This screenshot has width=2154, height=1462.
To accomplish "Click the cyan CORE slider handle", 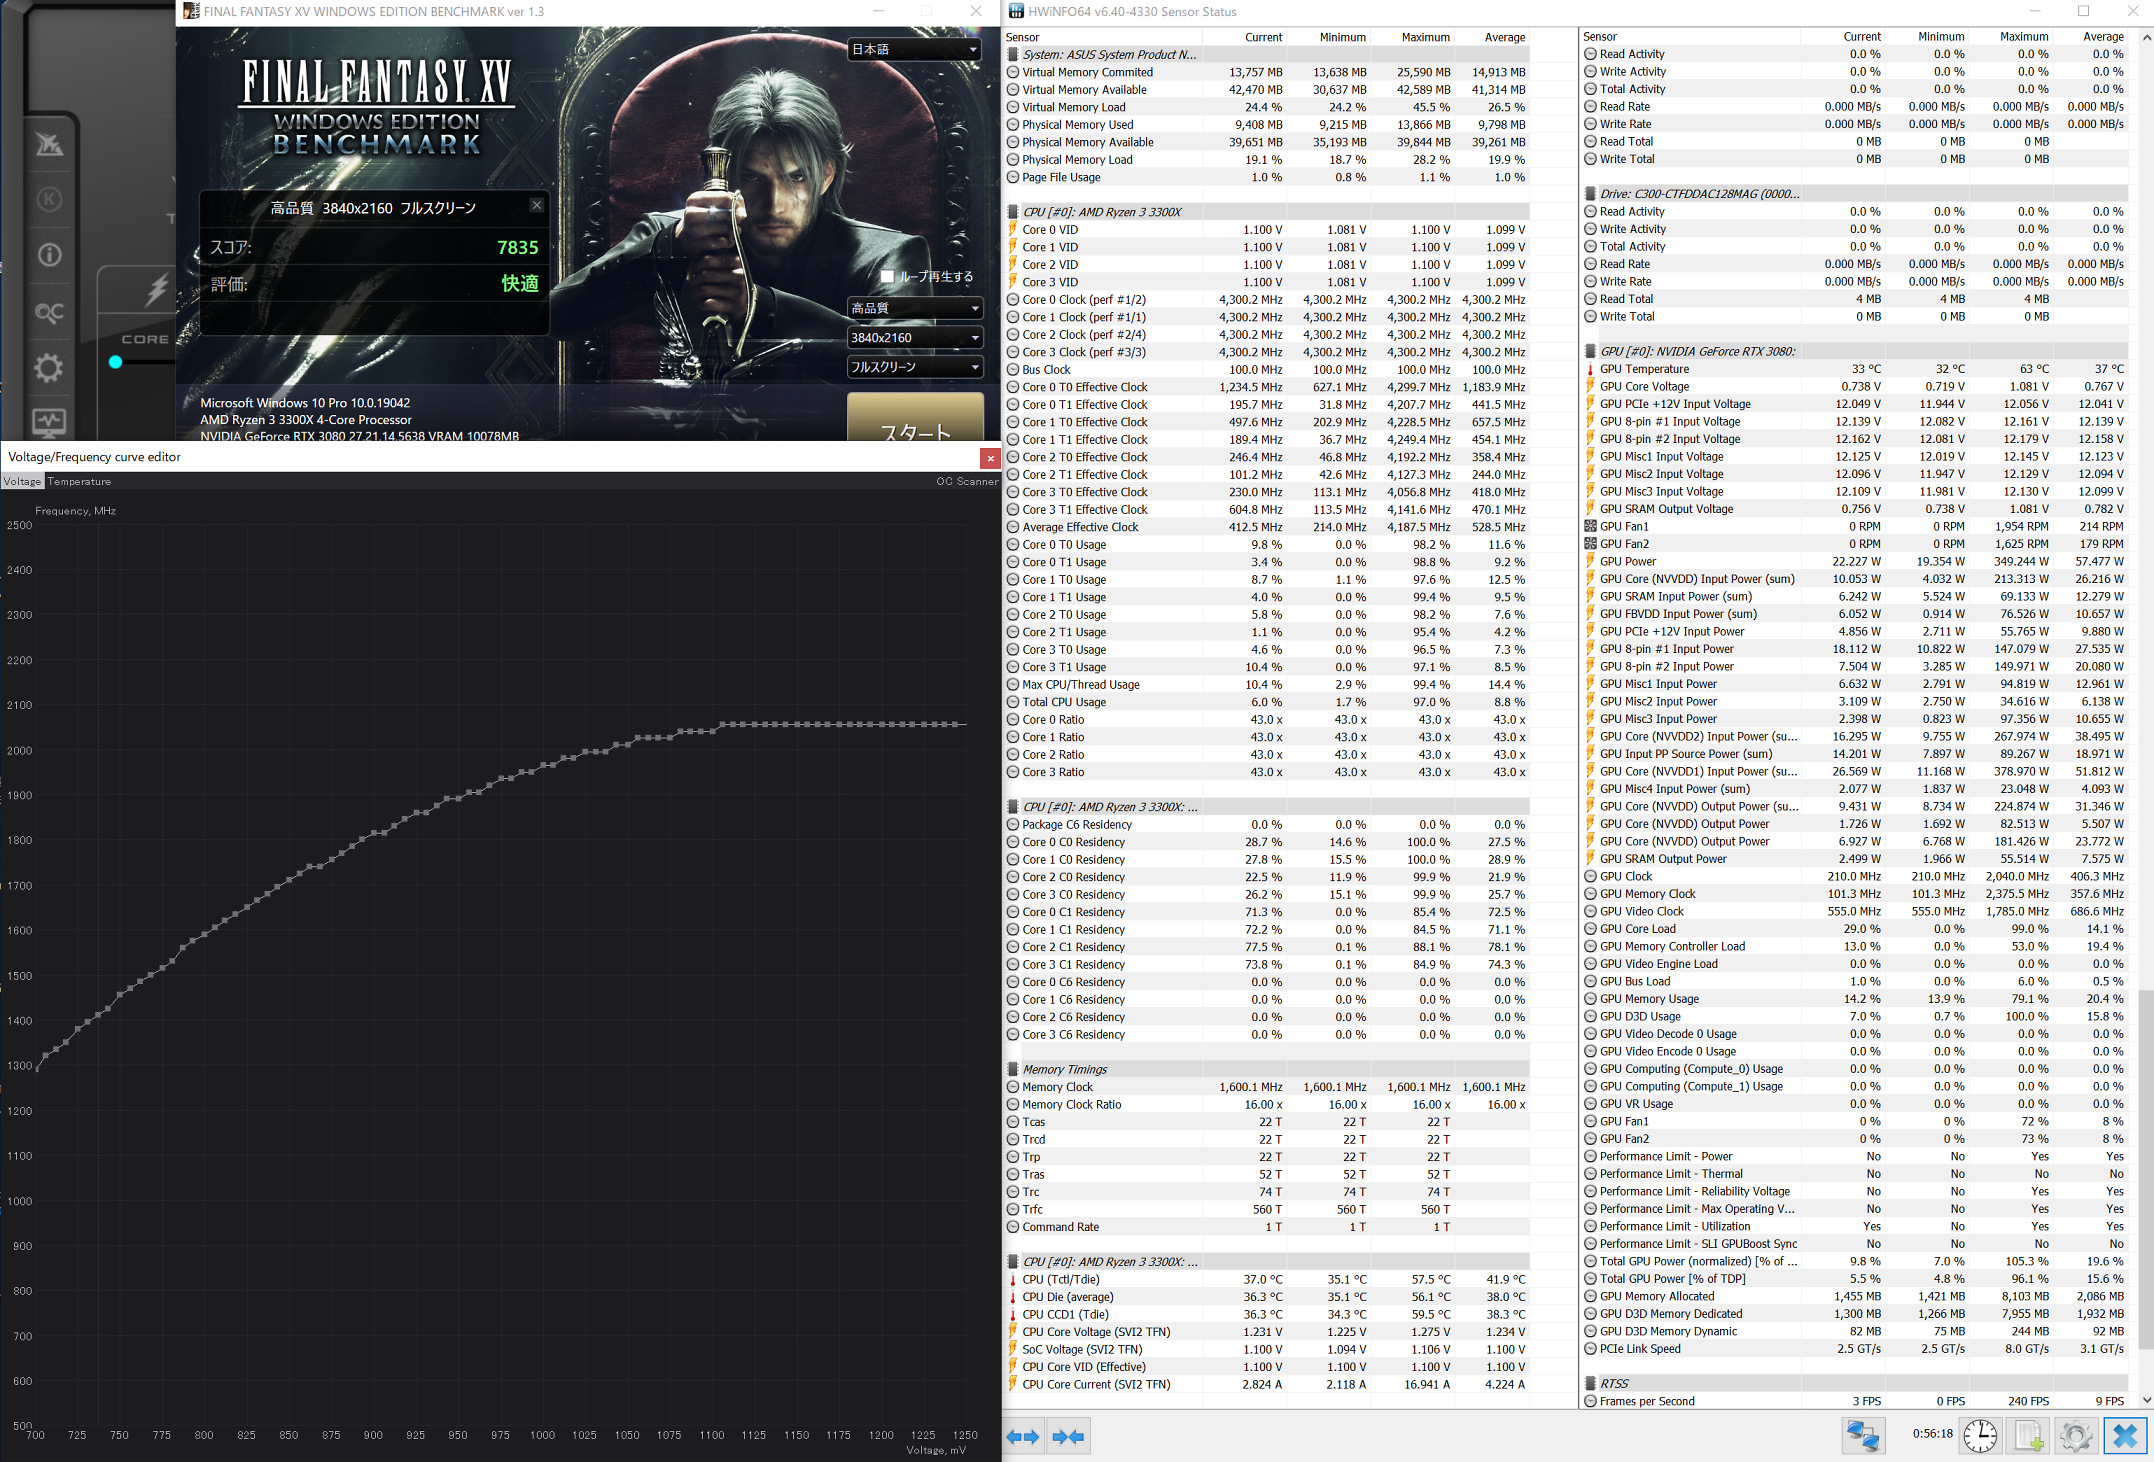I will [115, 362].
